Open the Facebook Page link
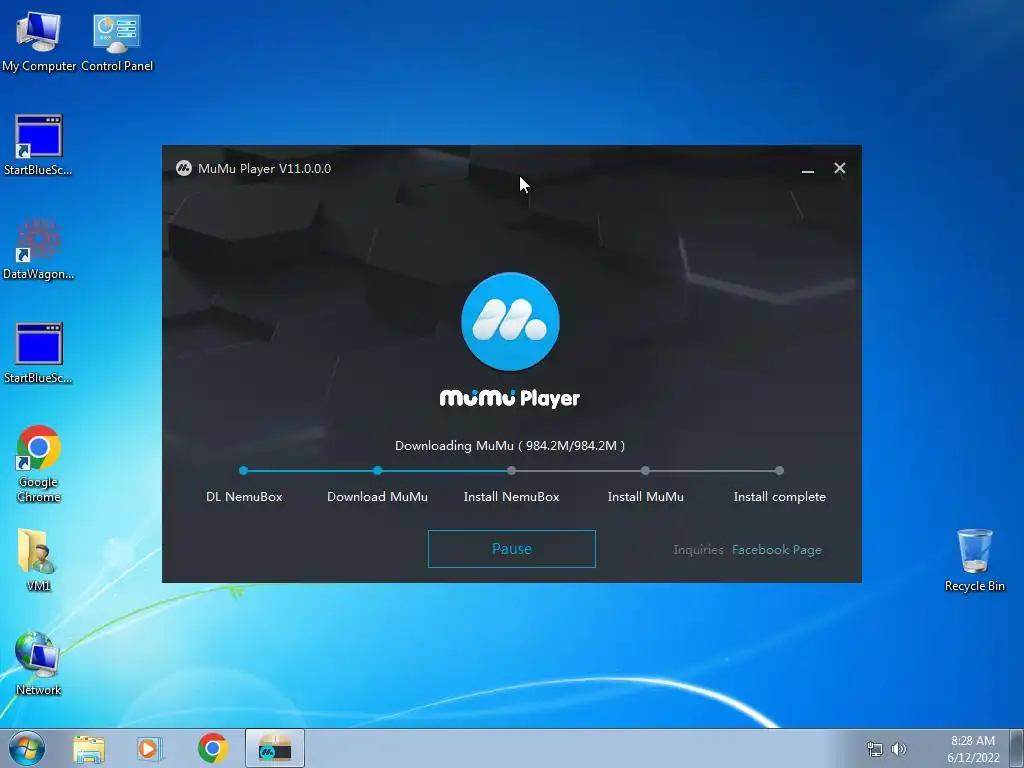Screen dimensions: 1024x768 click(x=776, y=550)
